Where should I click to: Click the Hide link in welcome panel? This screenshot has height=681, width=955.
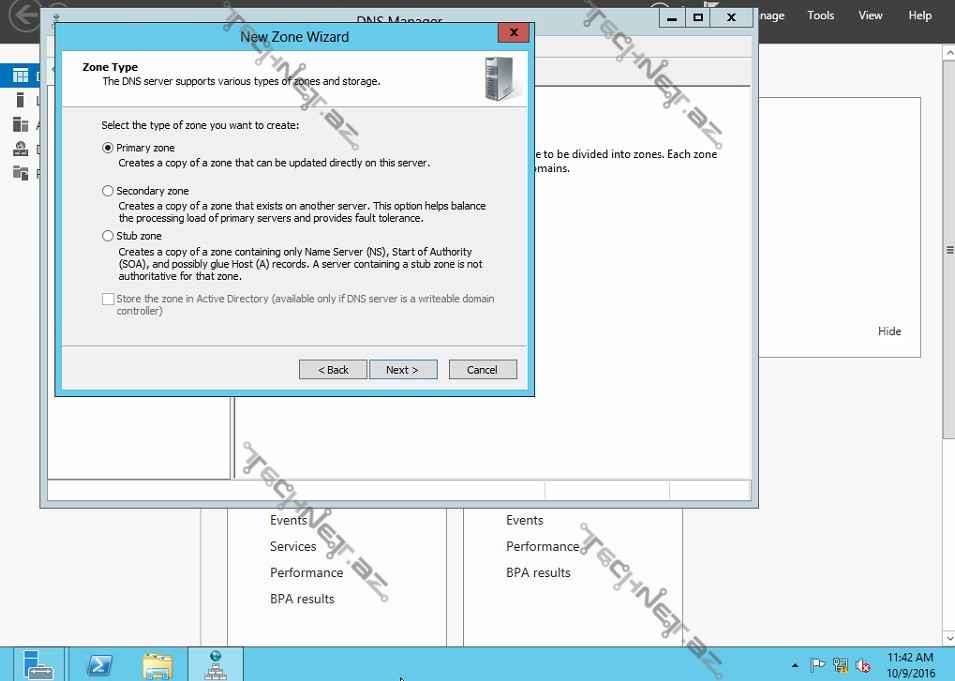point(889,332)
